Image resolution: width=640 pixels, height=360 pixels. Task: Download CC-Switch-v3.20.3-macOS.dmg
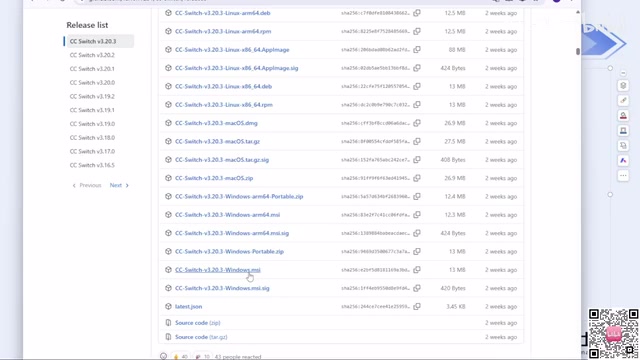216,123
